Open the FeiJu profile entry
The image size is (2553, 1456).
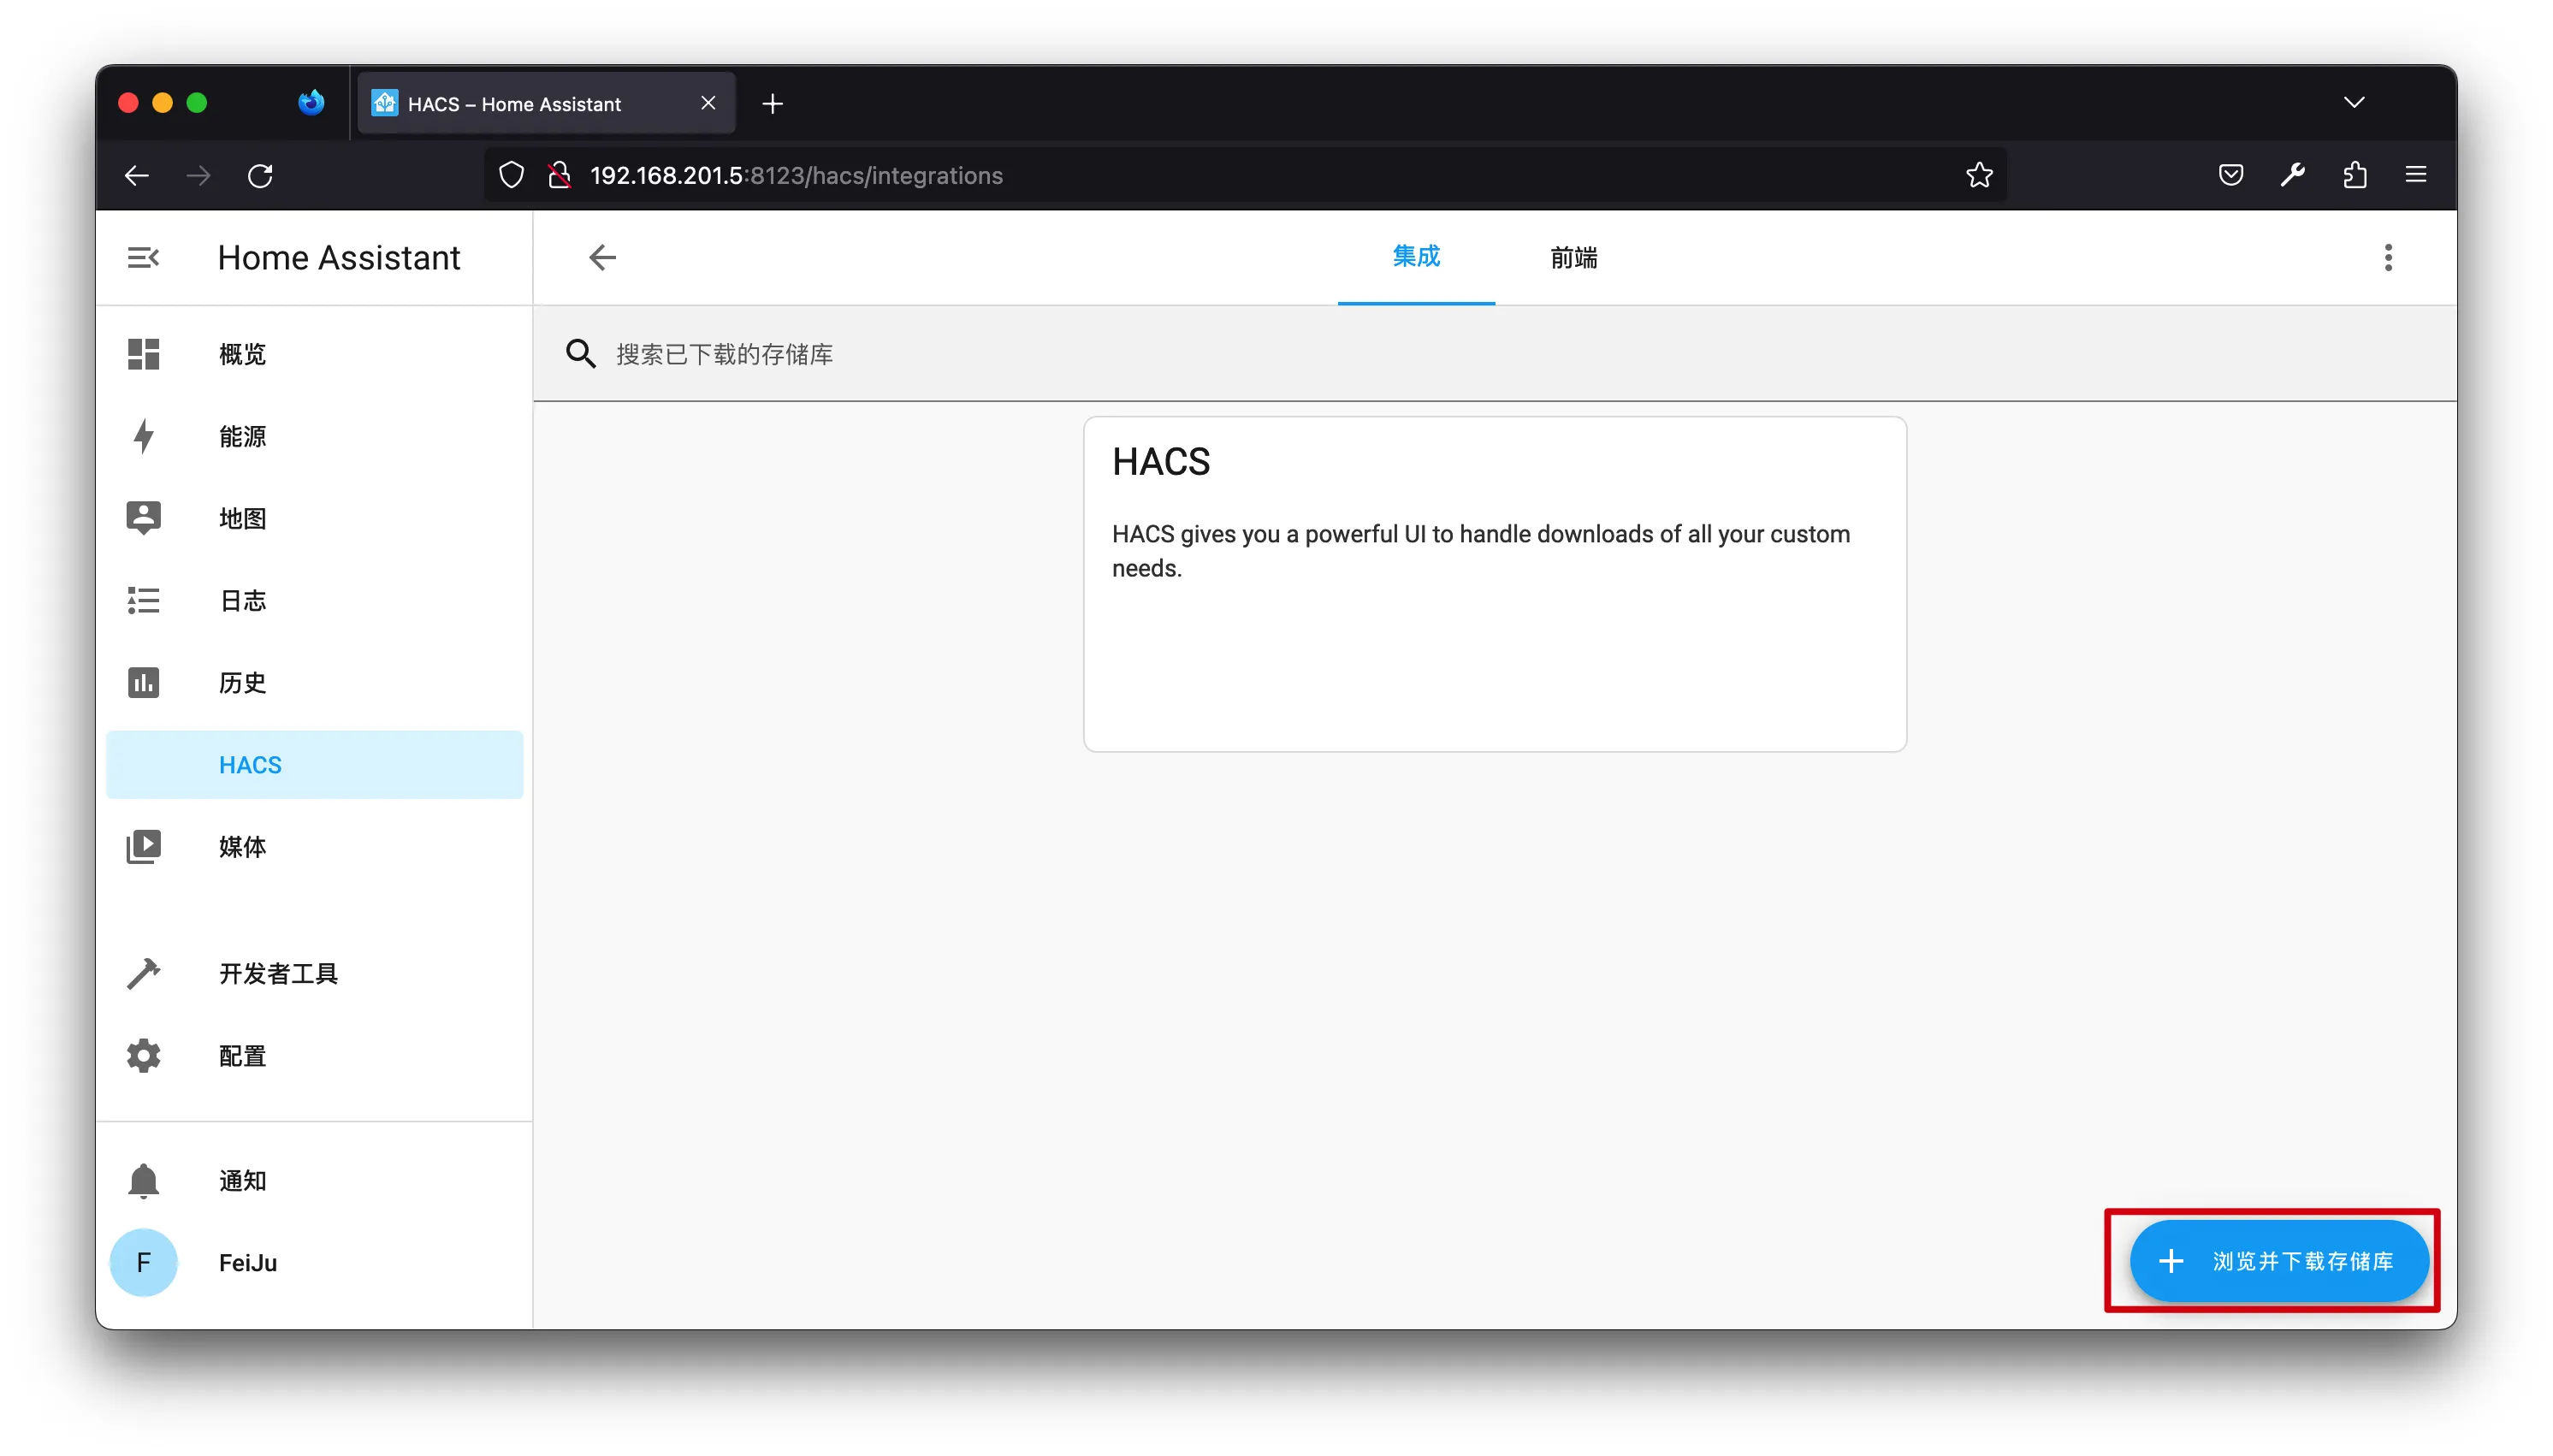click(x=314, y=1262)
